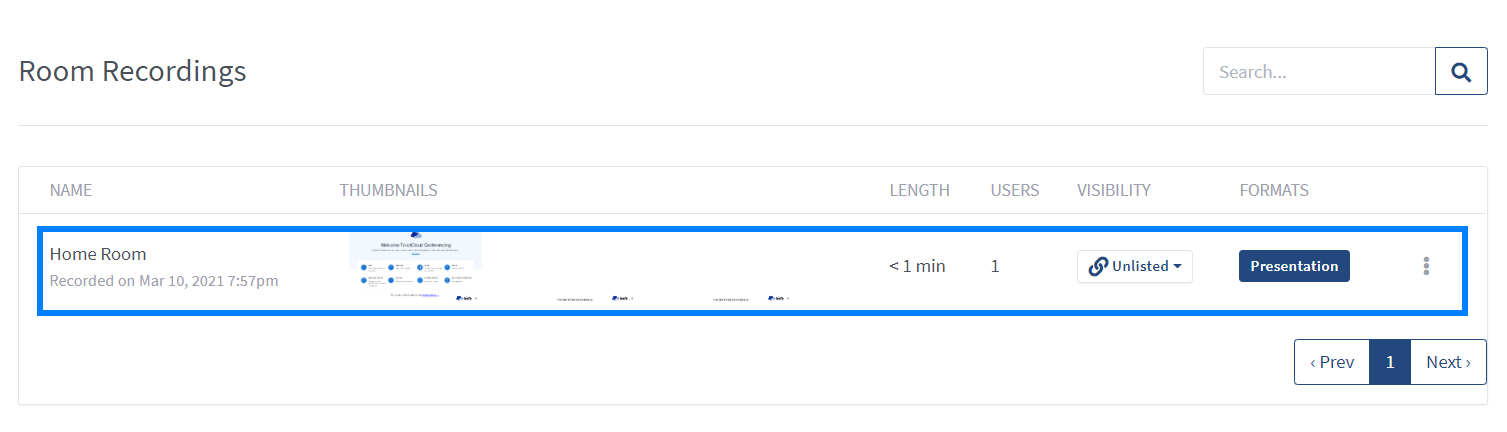Click the magnifying glass search button
Viewport: 1507px width, 432px height.
pyautogui.click(x=1461, y=71)
